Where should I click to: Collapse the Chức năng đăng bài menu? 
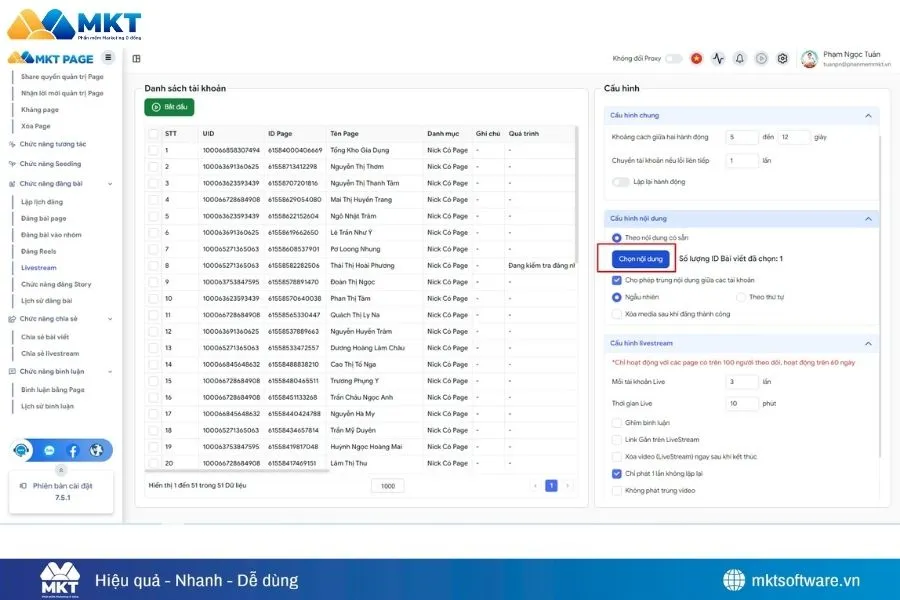[110, 184]
